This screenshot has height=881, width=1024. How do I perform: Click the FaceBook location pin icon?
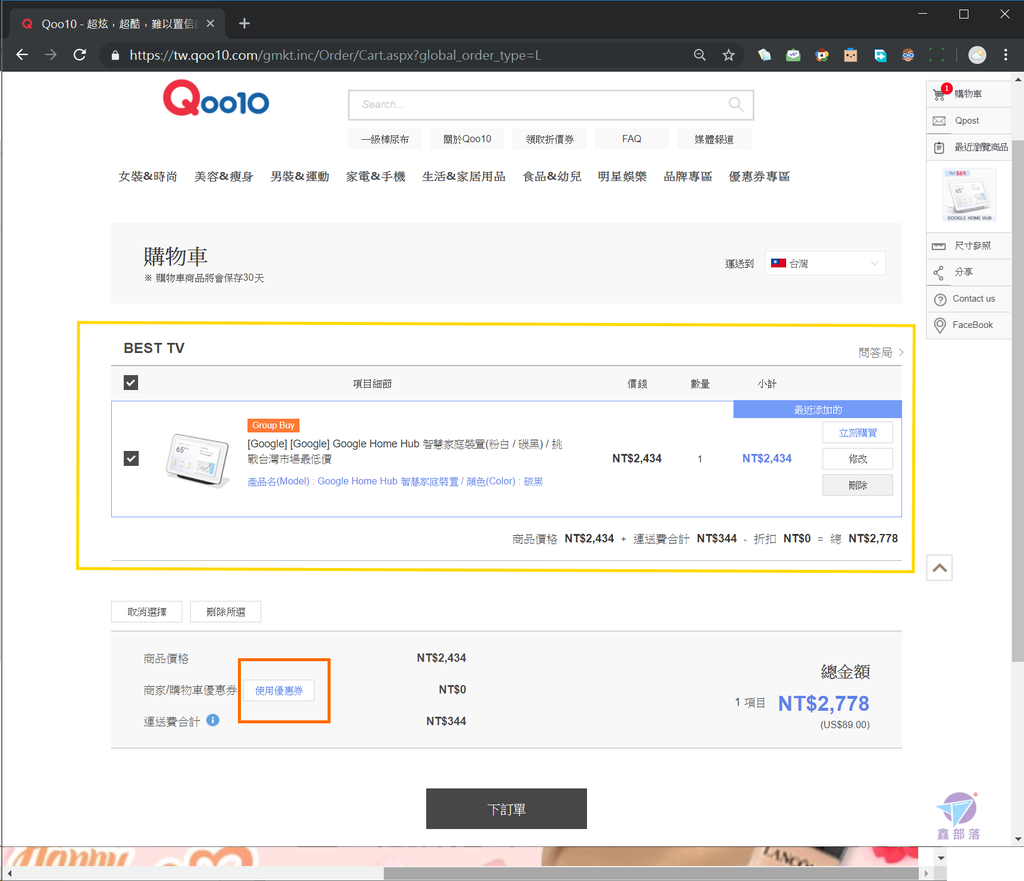click(940, 325)
